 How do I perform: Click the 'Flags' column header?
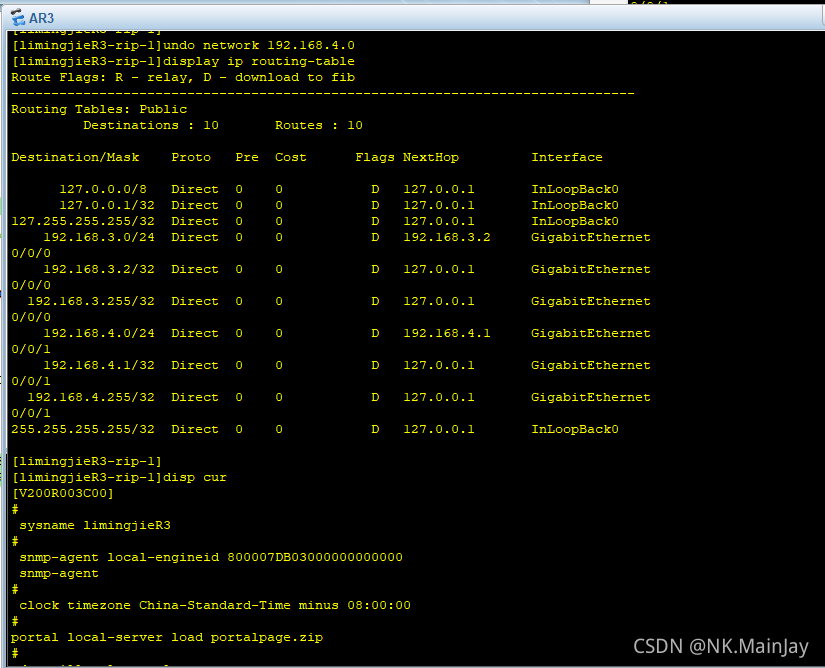(x=375, y=157)
